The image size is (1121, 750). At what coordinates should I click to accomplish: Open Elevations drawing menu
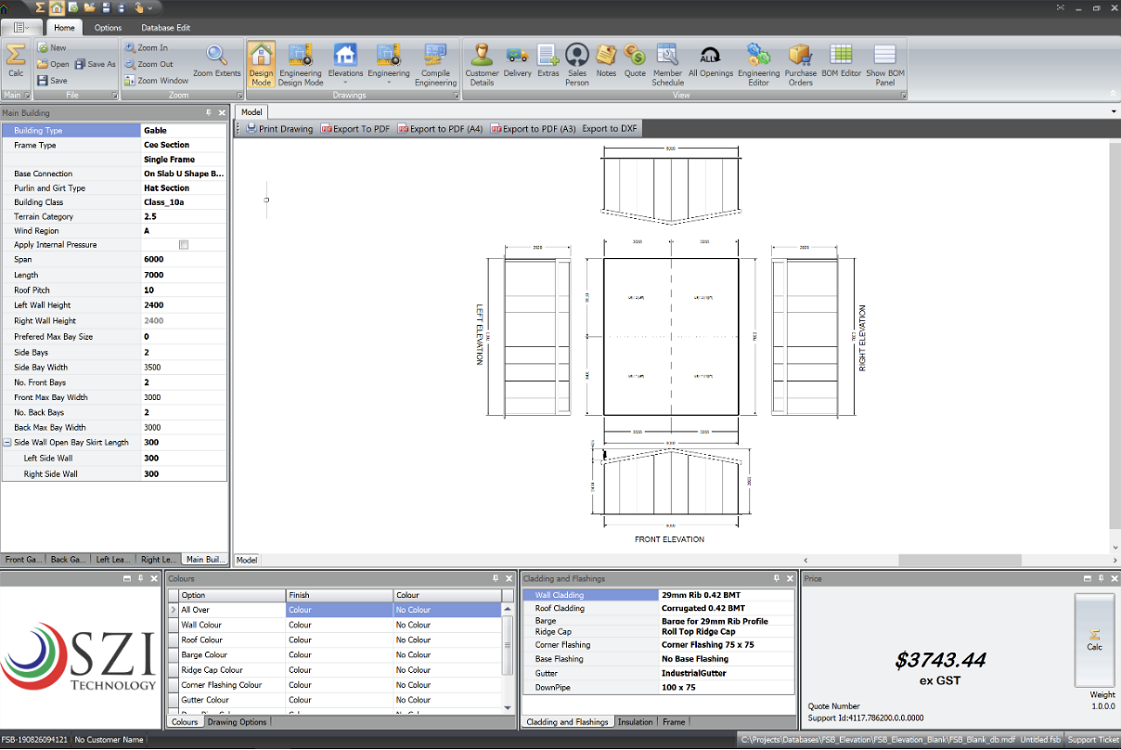(345, 64)
